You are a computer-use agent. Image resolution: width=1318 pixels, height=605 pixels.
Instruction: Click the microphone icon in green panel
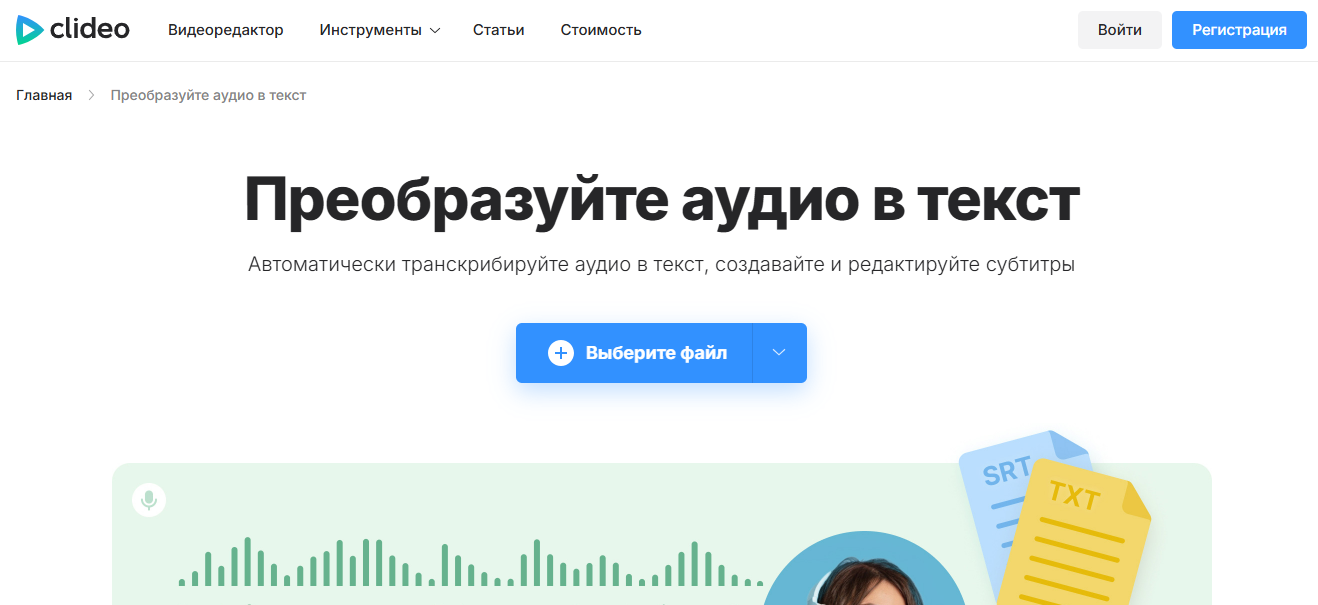point(149,499)
